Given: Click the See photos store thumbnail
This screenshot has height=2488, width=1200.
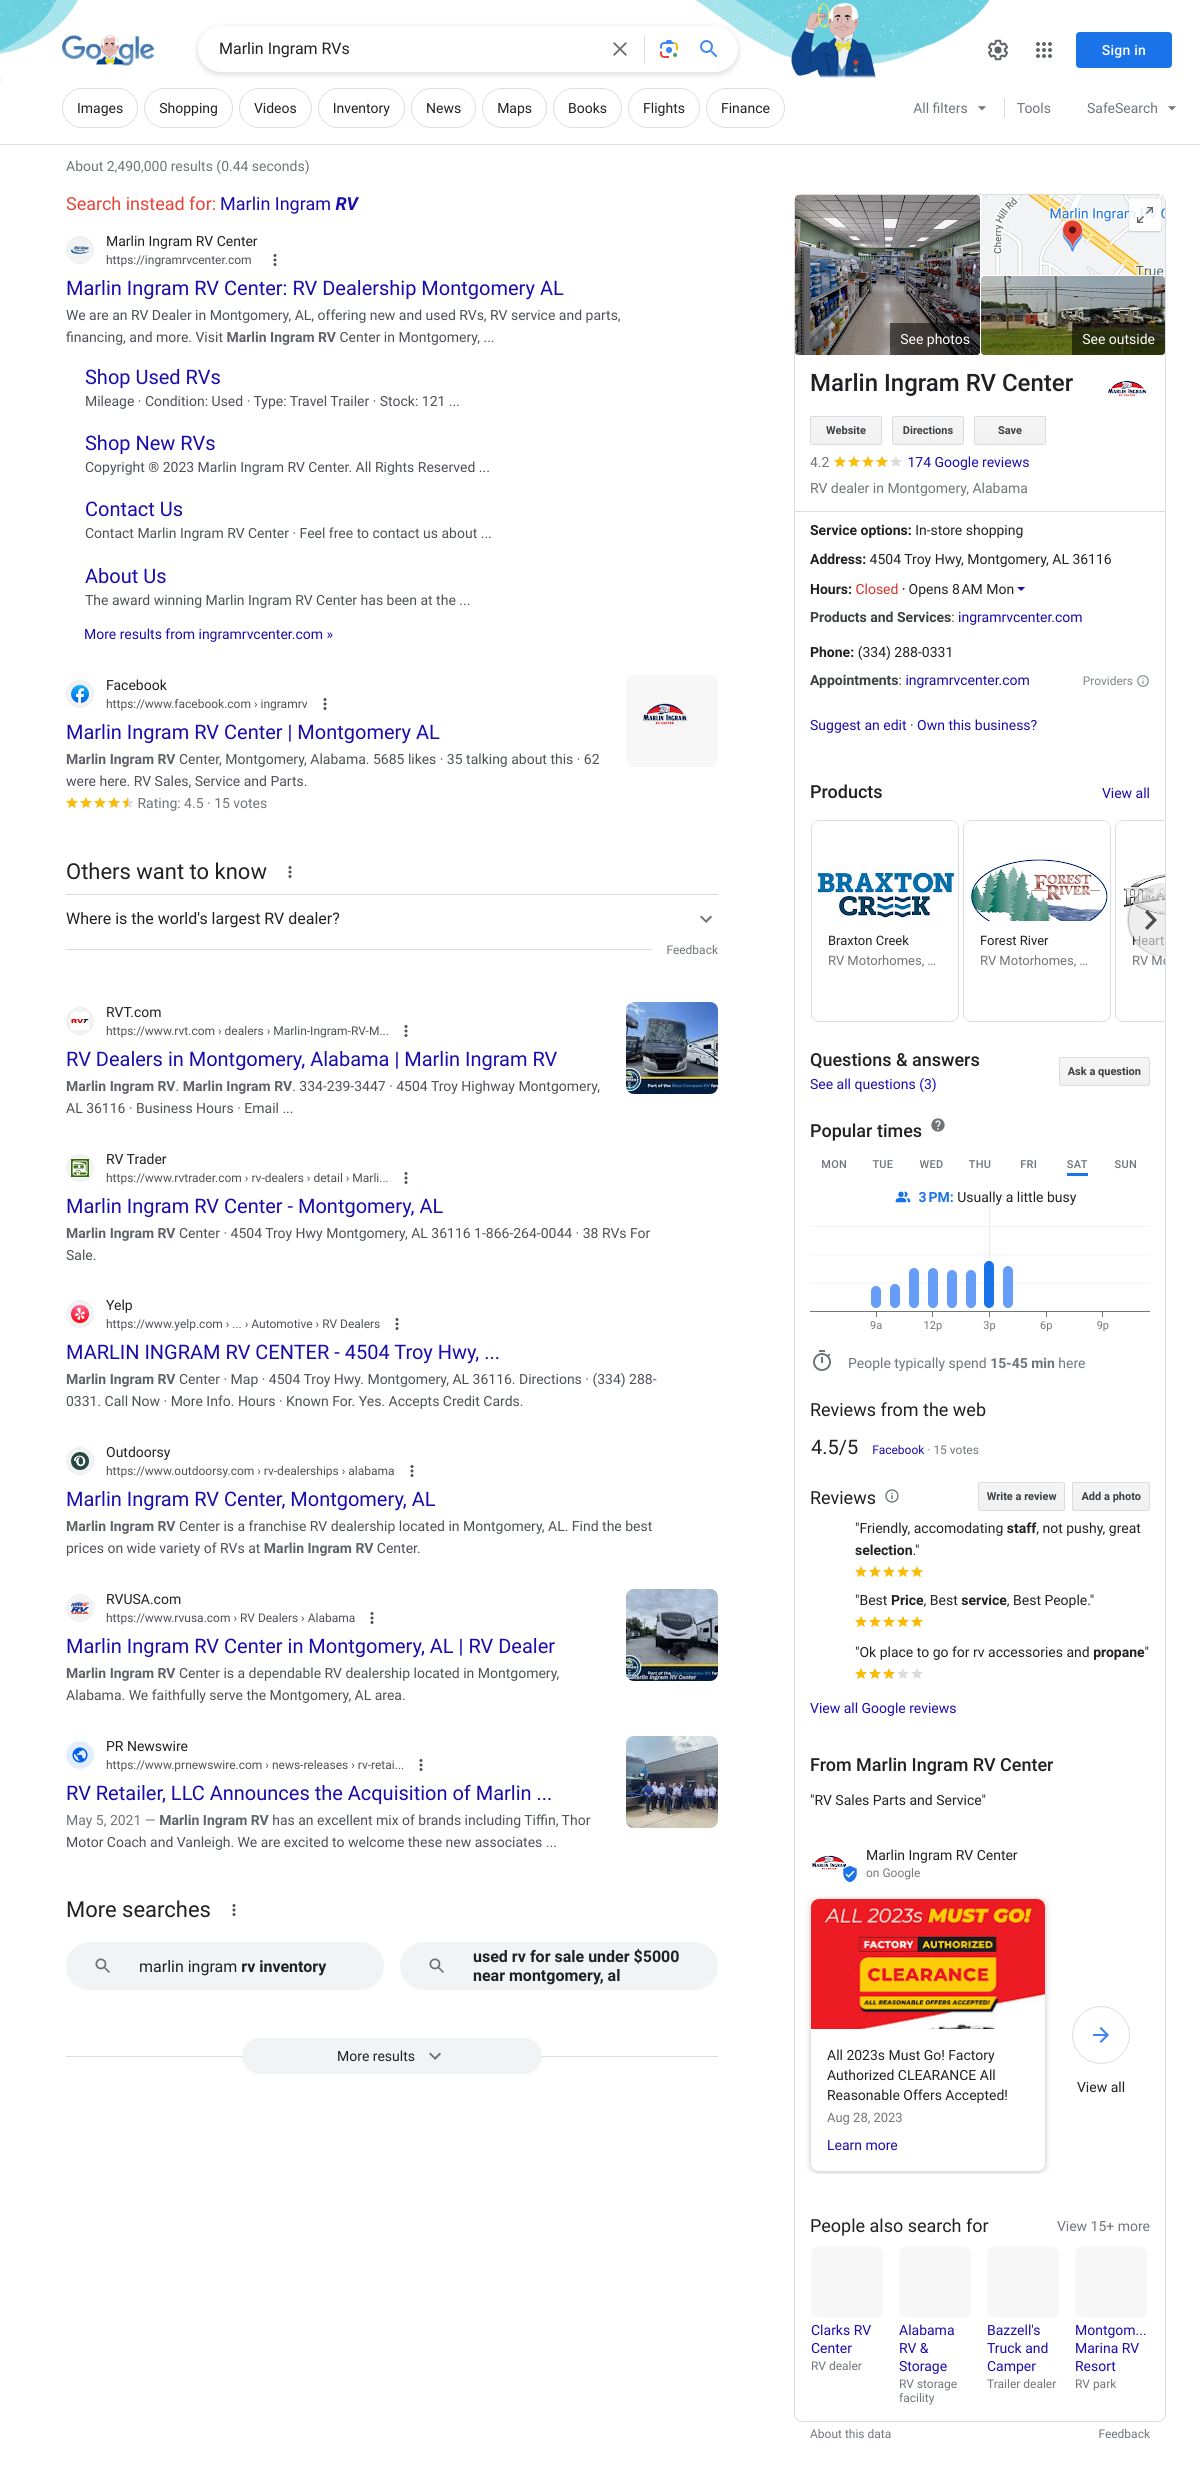Looking at the screenshot, I should coord(887,275).
